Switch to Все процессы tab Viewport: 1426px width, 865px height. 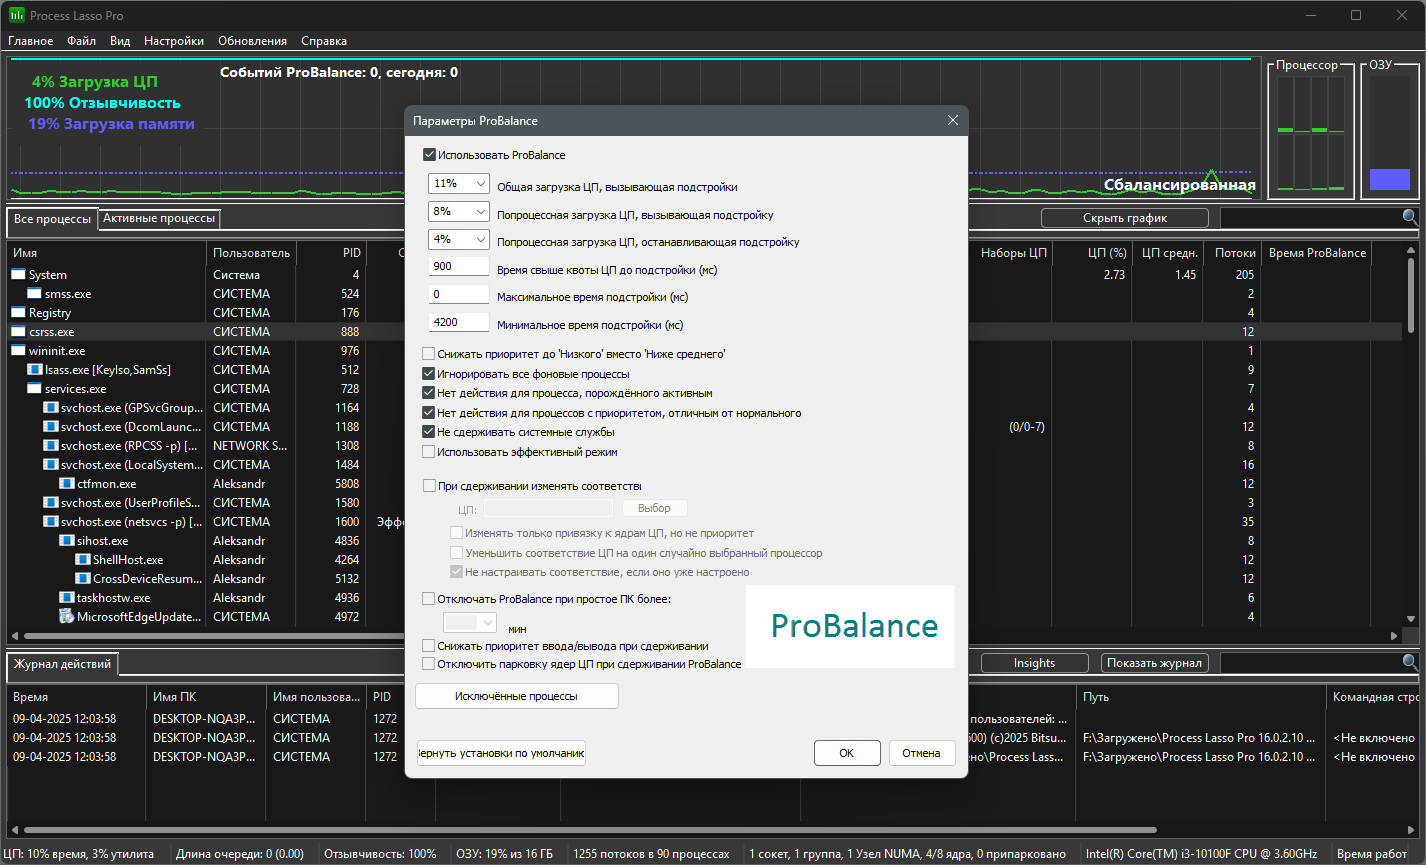tap(53, 219)
